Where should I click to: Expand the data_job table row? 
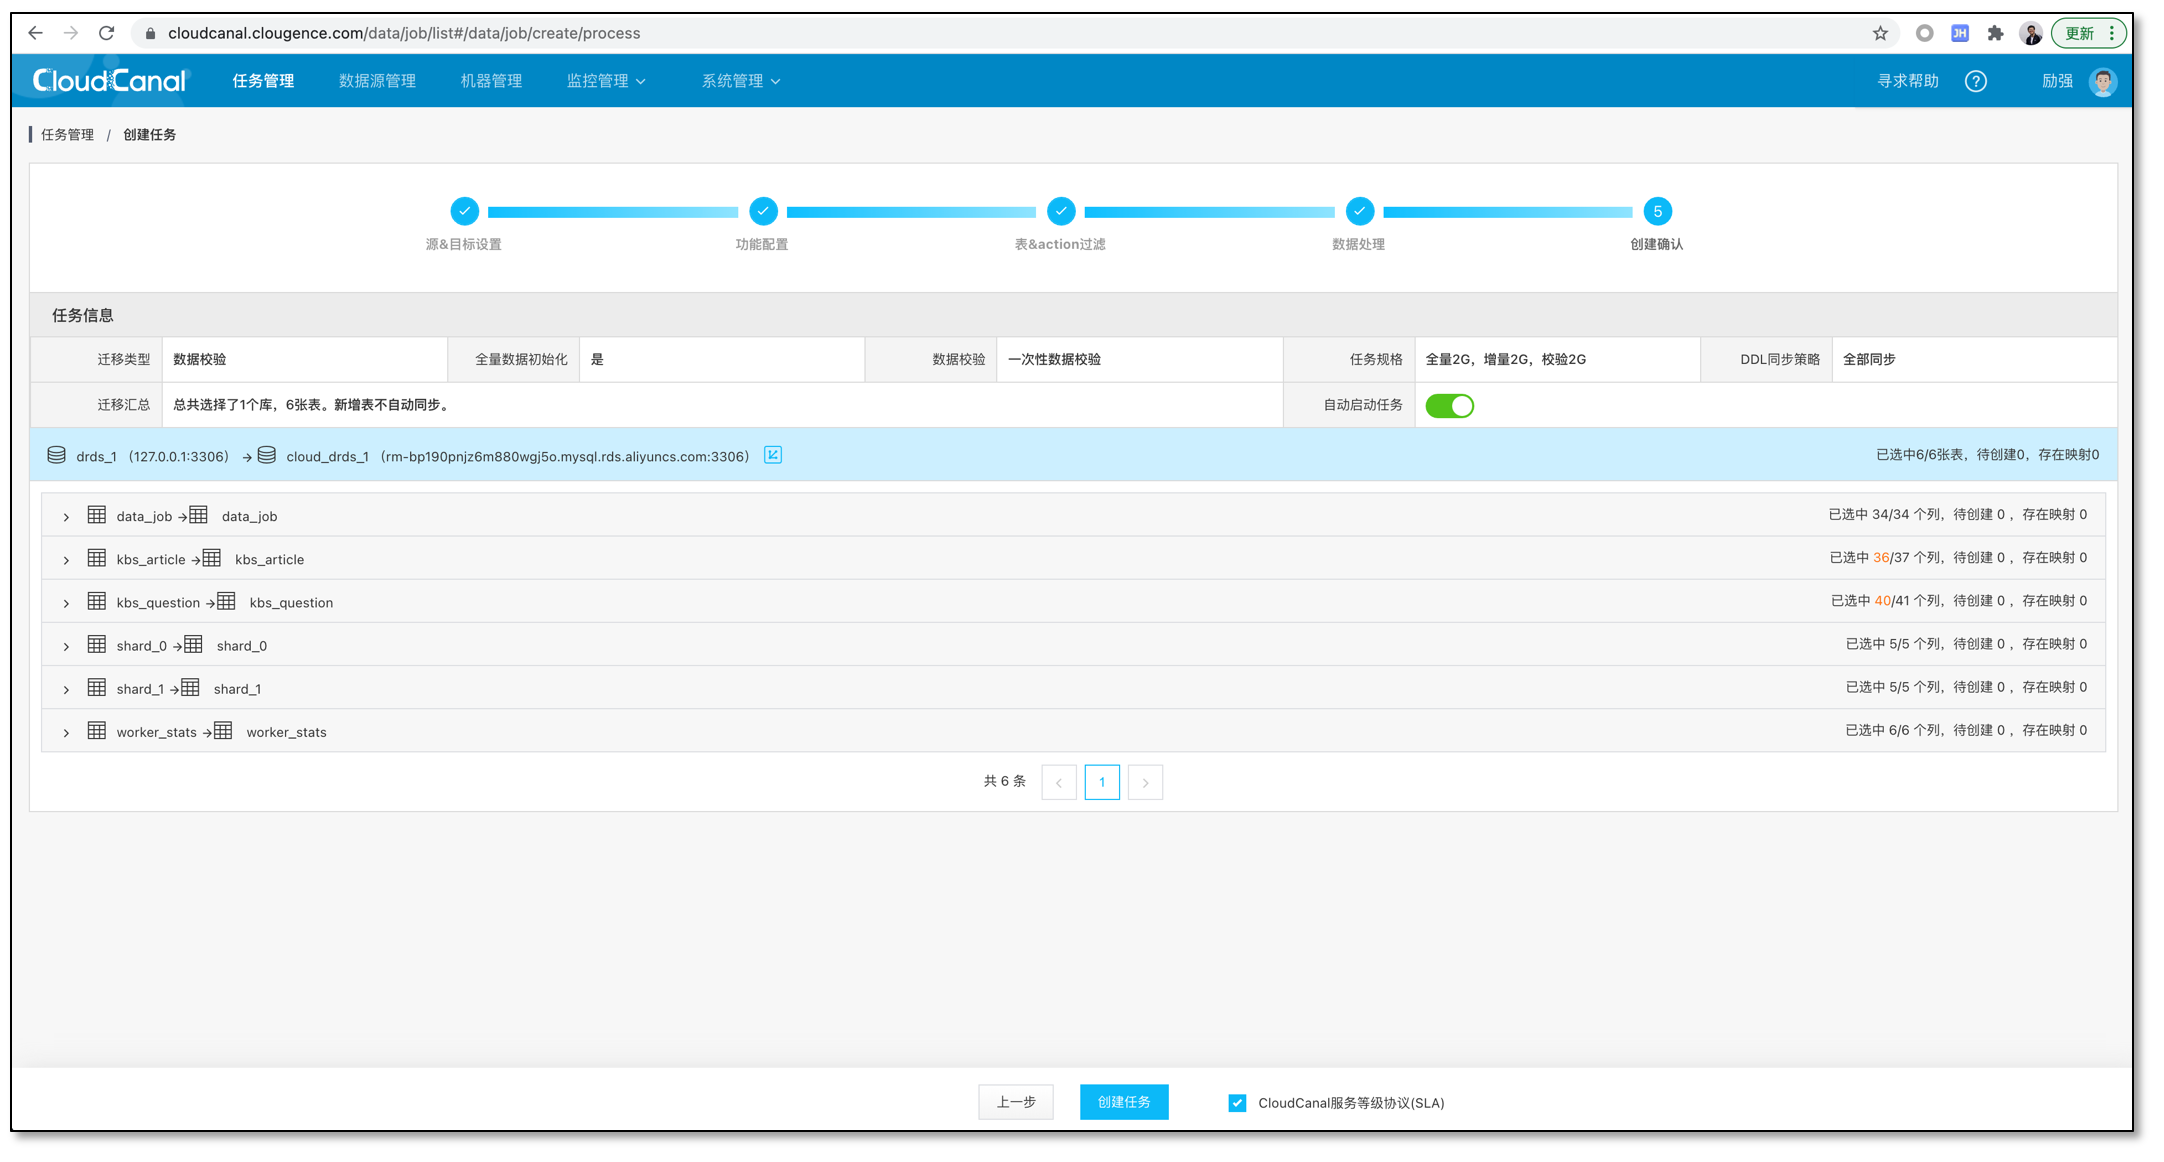[66, 517]
